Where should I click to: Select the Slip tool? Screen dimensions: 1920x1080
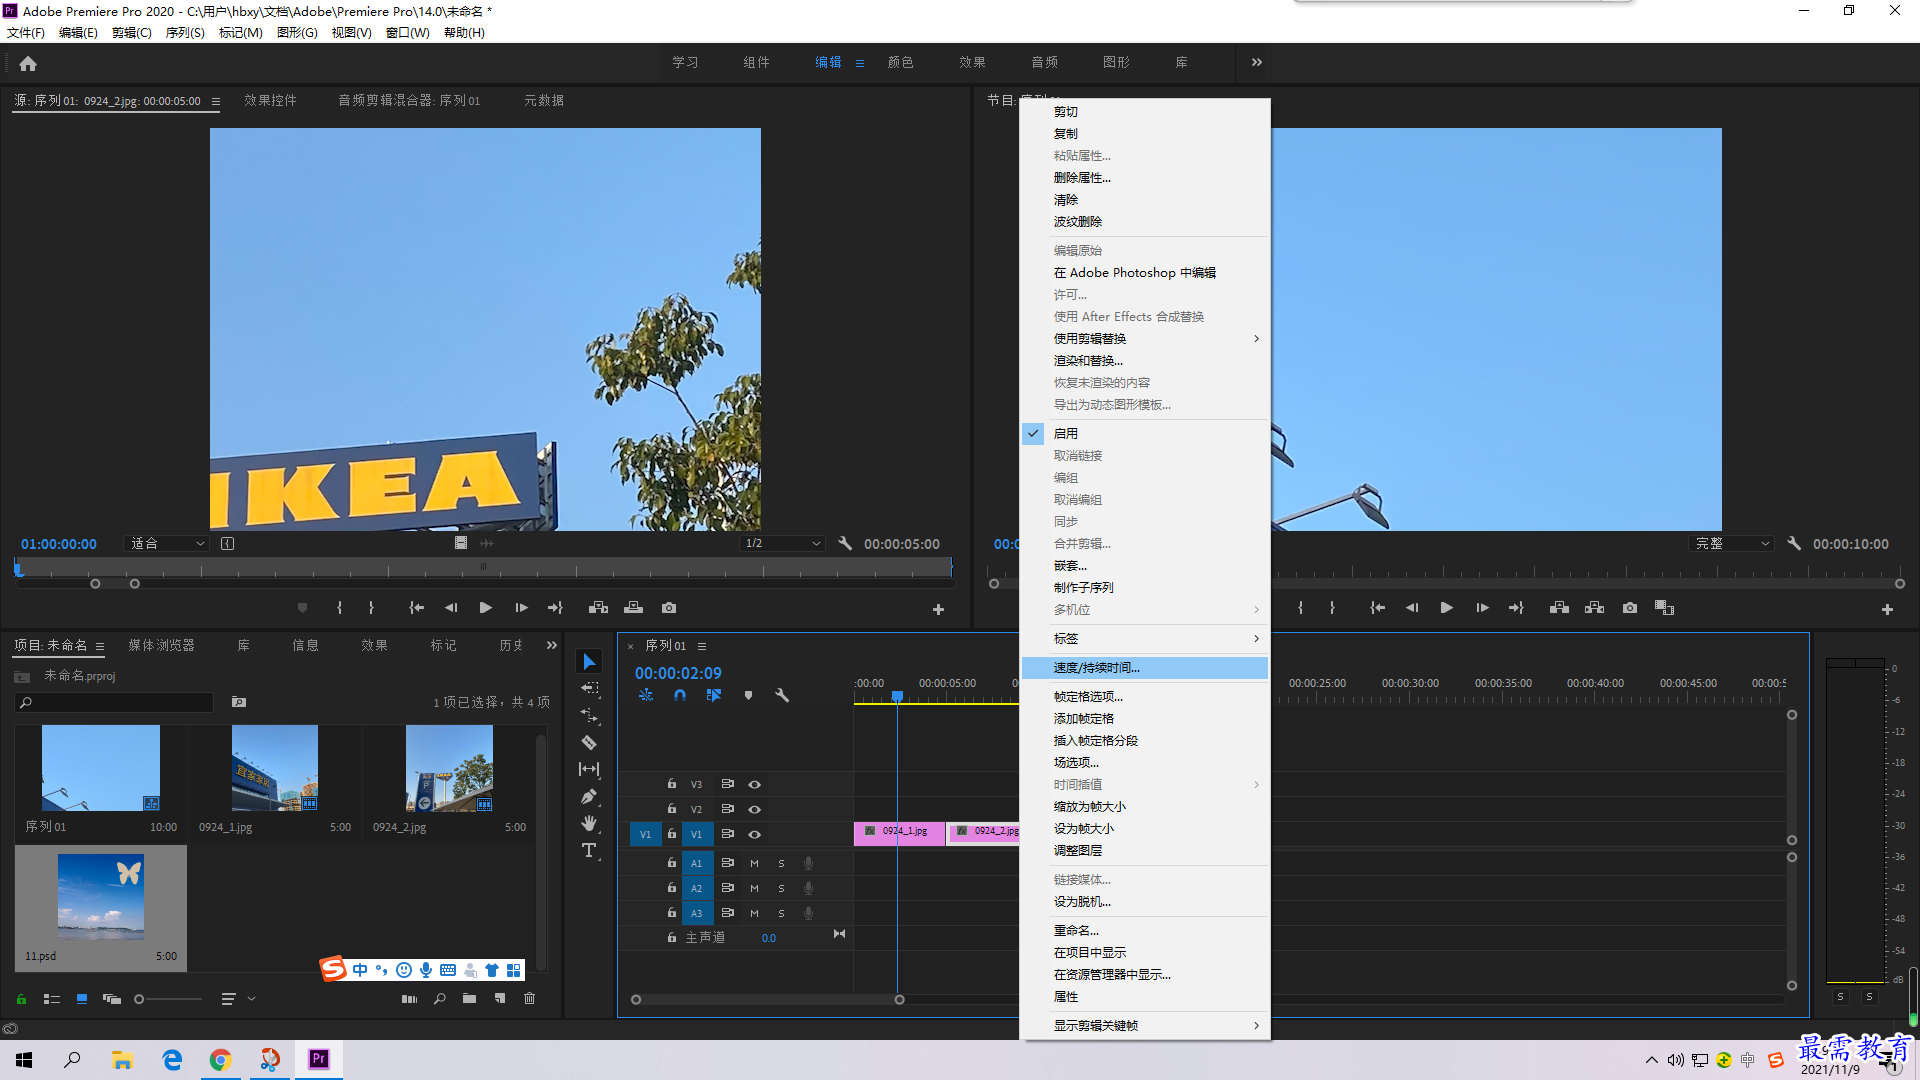pyautogui.click(x=589, y=769)
